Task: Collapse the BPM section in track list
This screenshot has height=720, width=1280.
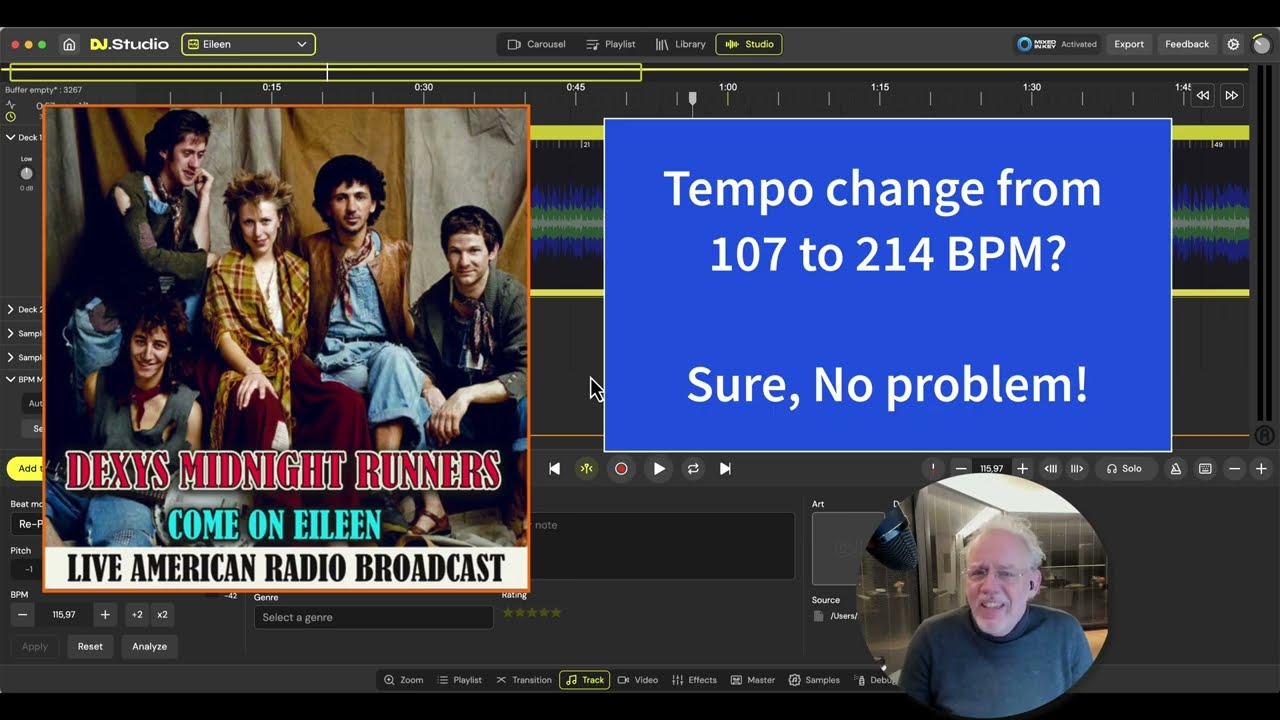Action: [x=10, y=379]
